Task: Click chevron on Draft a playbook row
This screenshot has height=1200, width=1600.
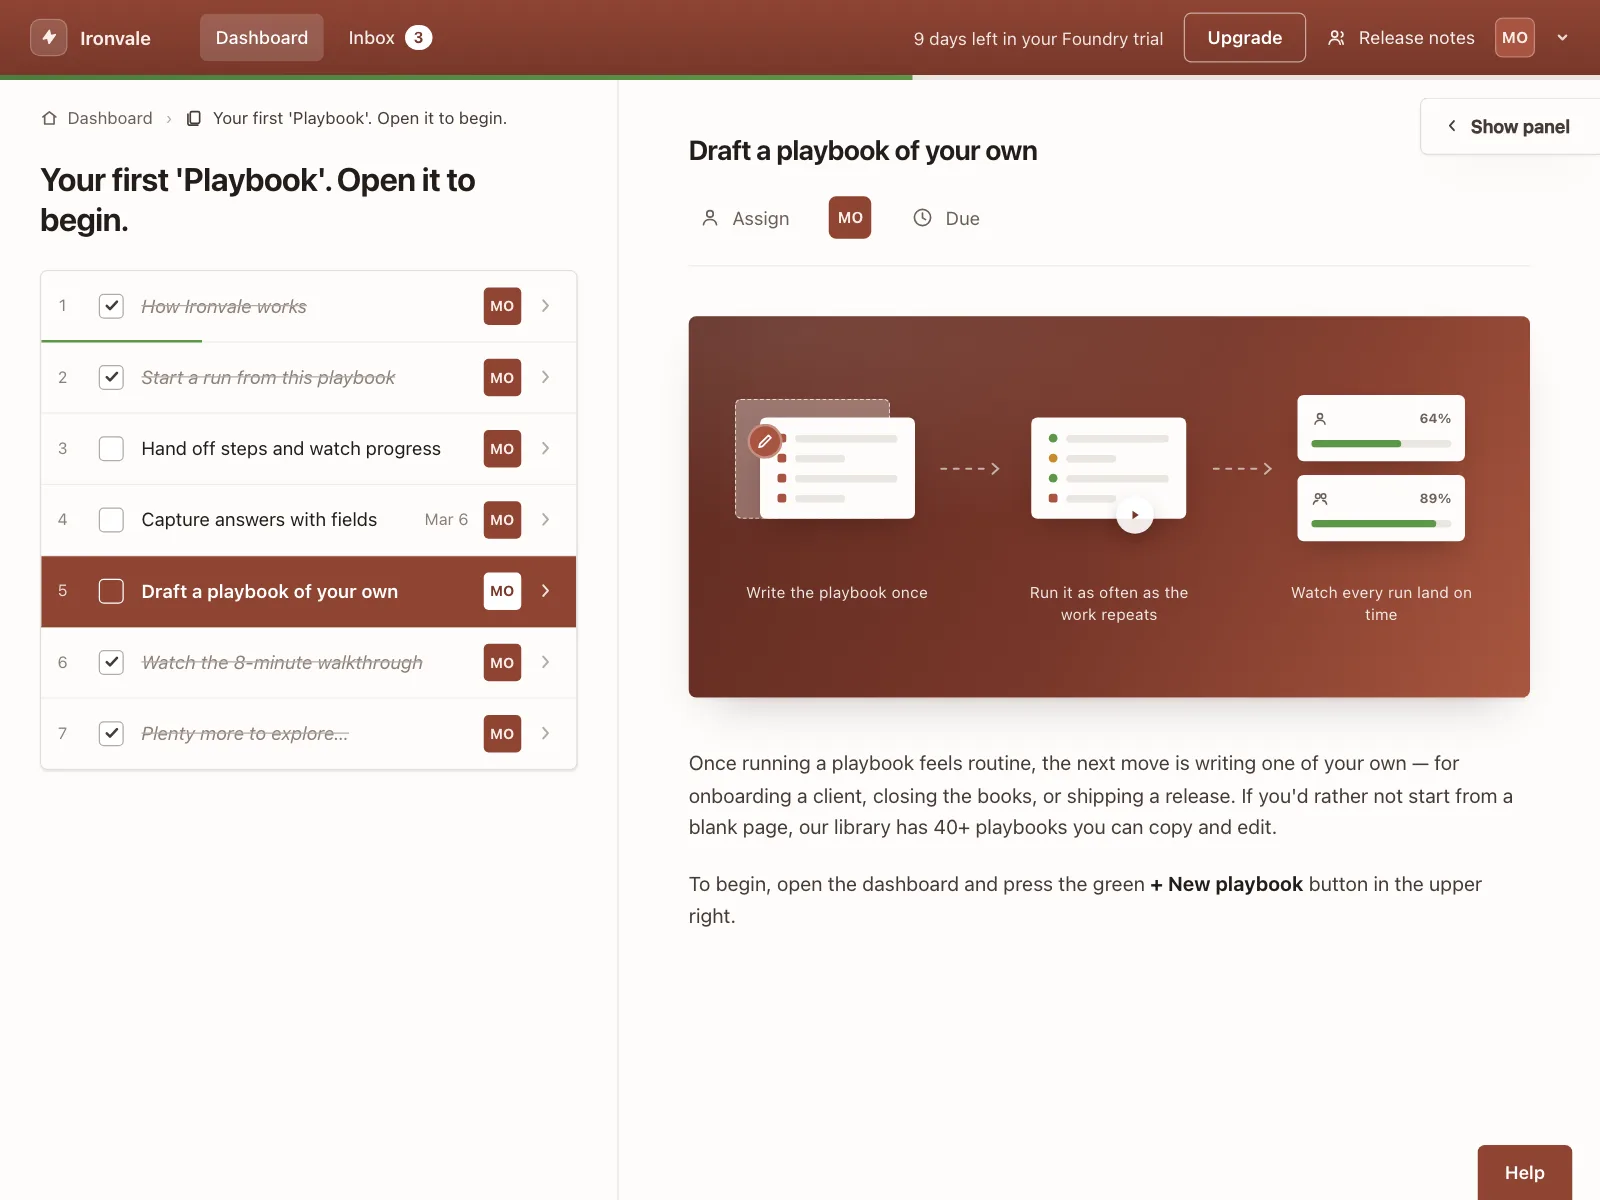Action: [x=545, y=591]
